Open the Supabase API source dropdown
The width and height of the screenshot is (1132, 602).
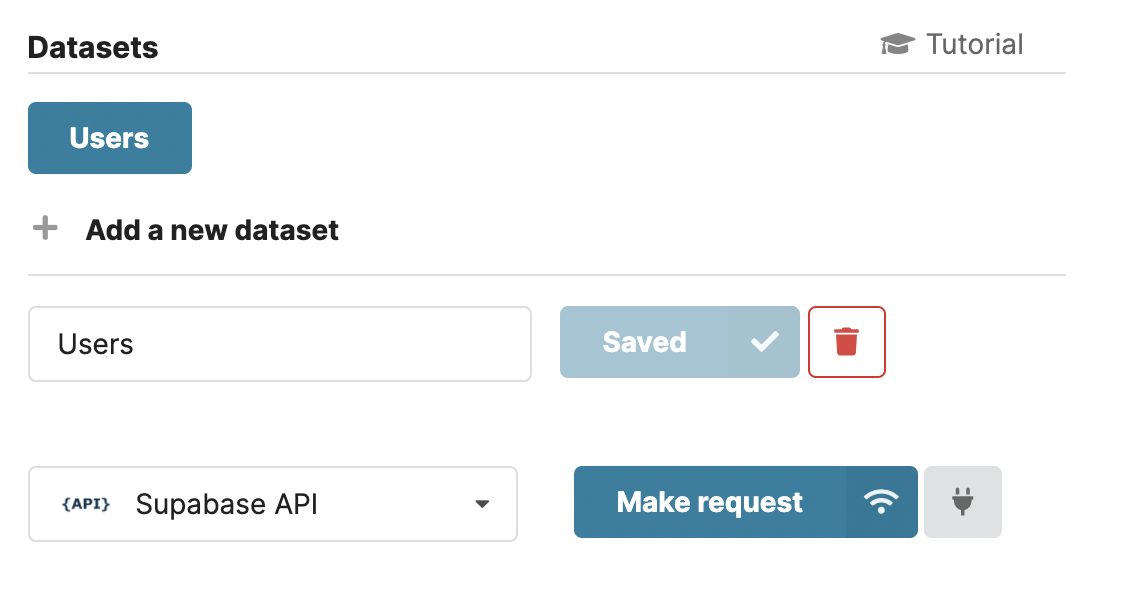[x=273, y=504]
